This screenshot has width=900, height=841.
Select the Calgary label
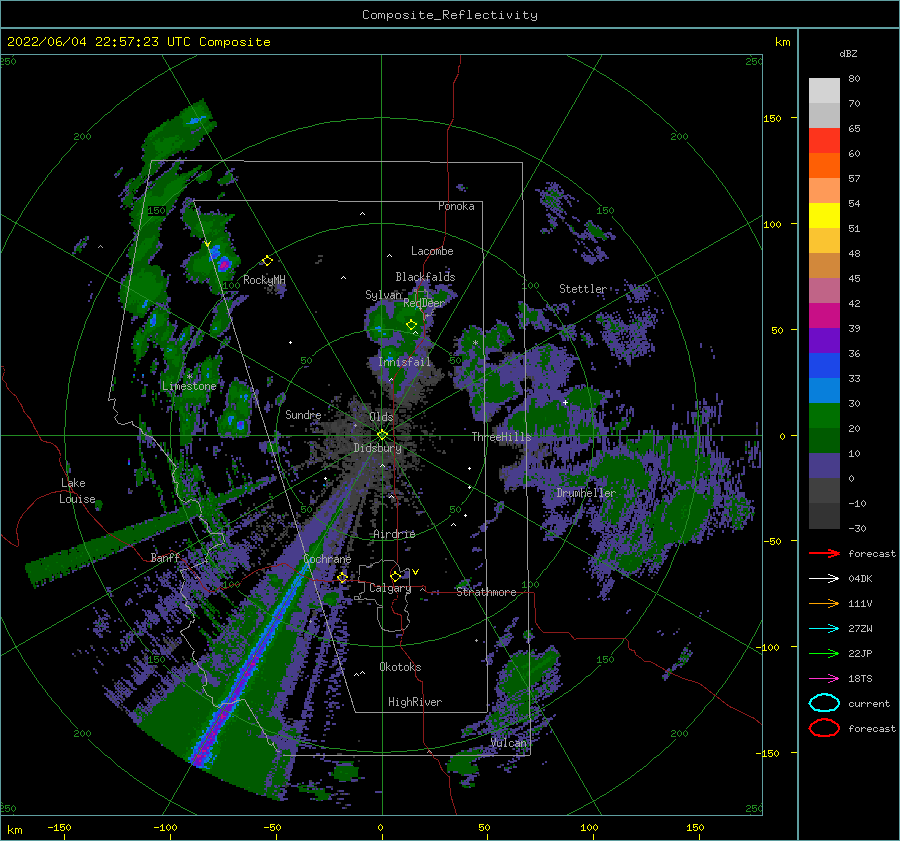click(x=390, y=588)
